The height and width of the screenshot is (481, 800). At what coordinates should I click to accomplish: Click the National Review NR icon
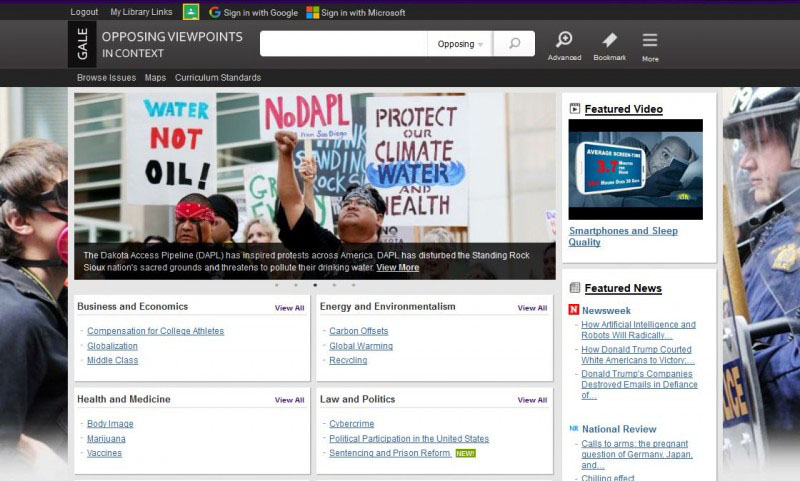pos(573,428)
